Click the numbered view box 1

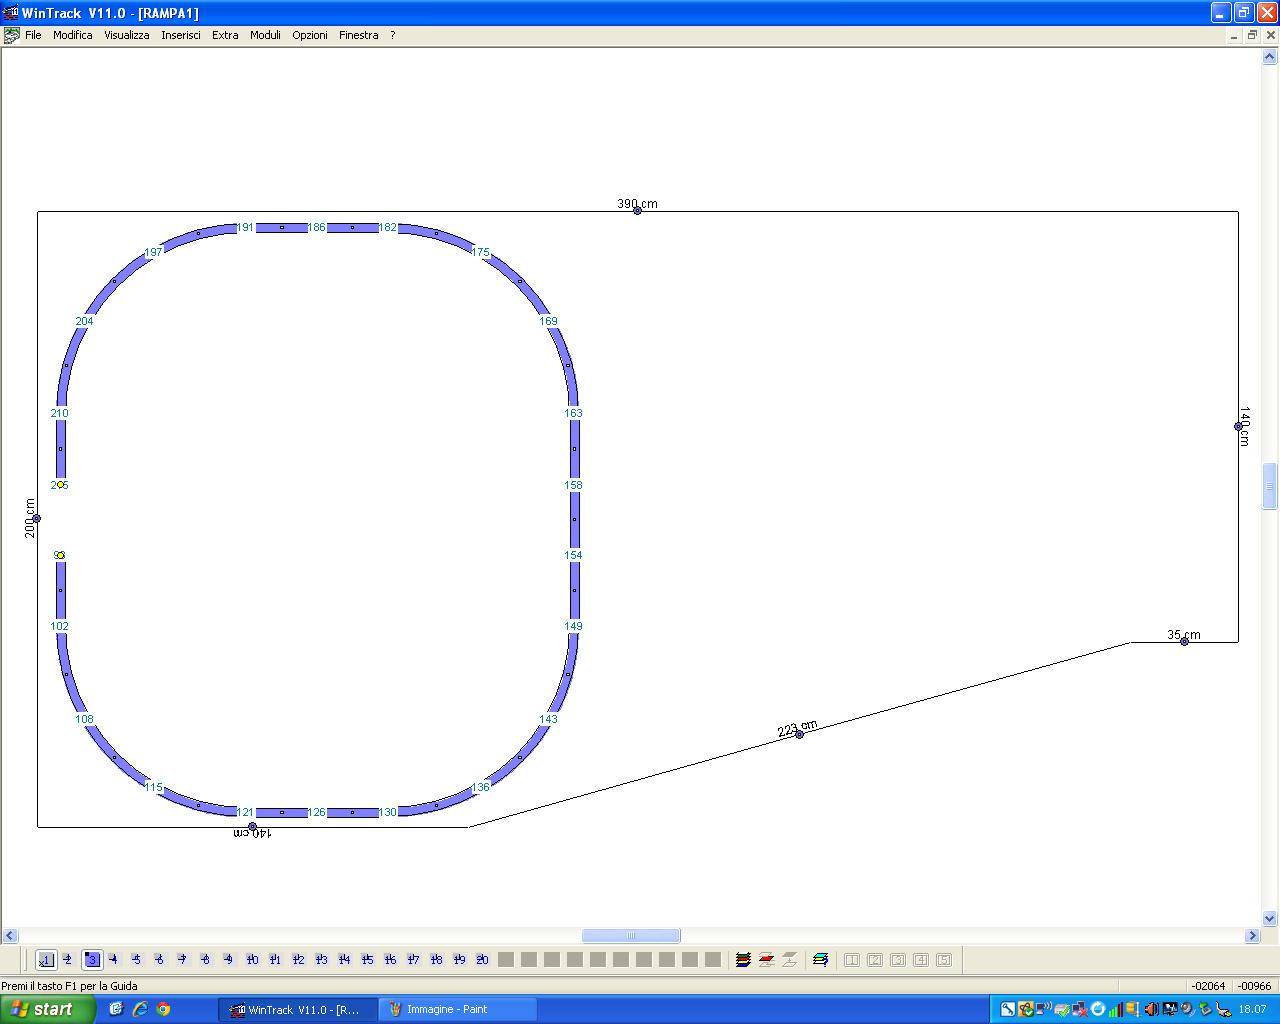tap(852, 960)
